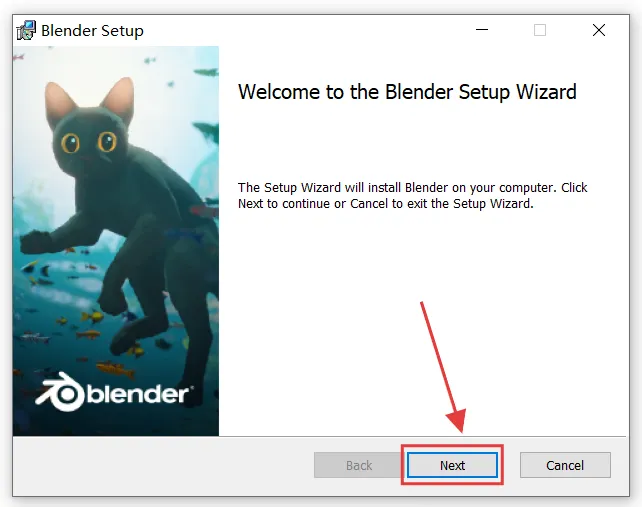Click the Blender Setup installer title icon
Viewport: 642px width, 507px height.
point(26,30)
